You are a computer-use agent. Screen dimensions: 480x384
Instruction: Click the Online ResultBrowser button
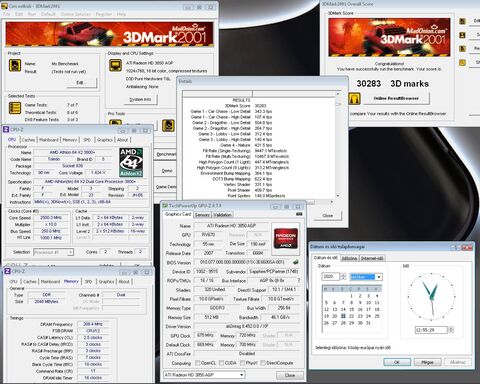396,98
